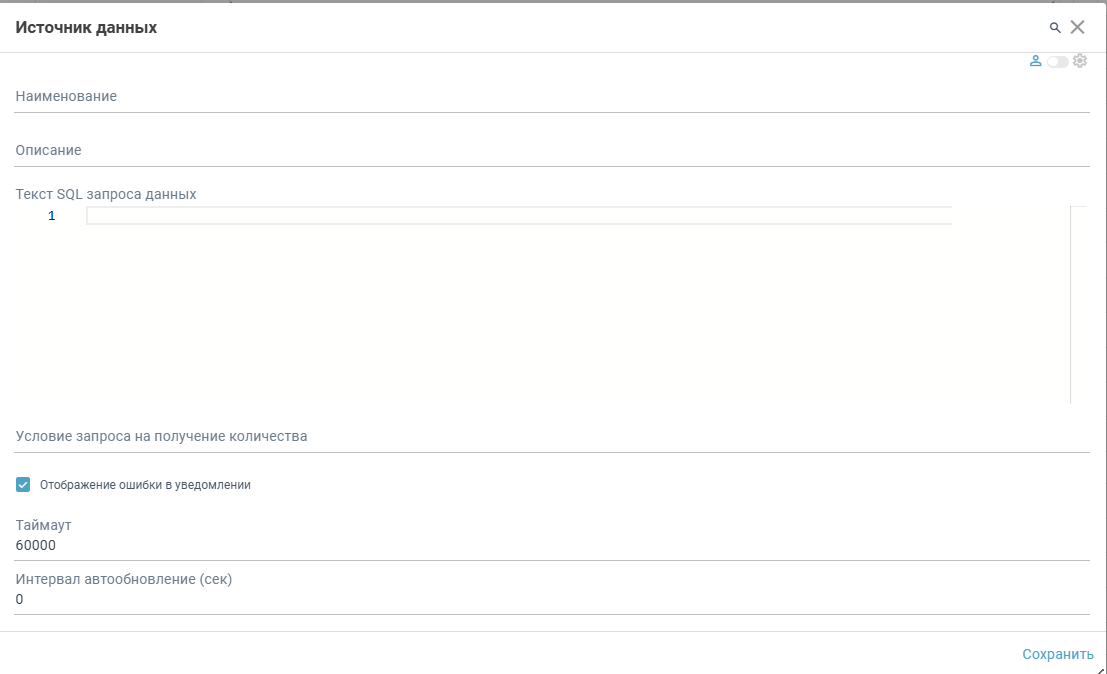Toggle the switch between user and gear icons
The height and width of the screenshot is (674, 1107).
point(1058,60)
